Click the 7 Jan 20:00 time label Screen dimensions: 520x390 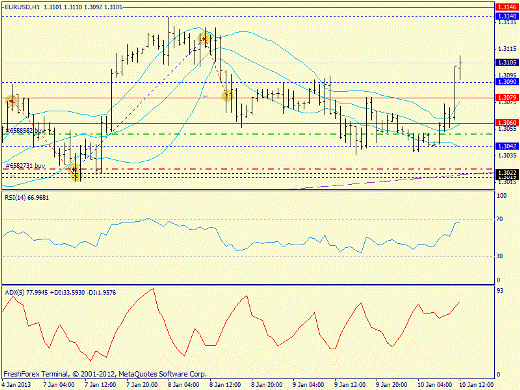[x=142, y=385]
